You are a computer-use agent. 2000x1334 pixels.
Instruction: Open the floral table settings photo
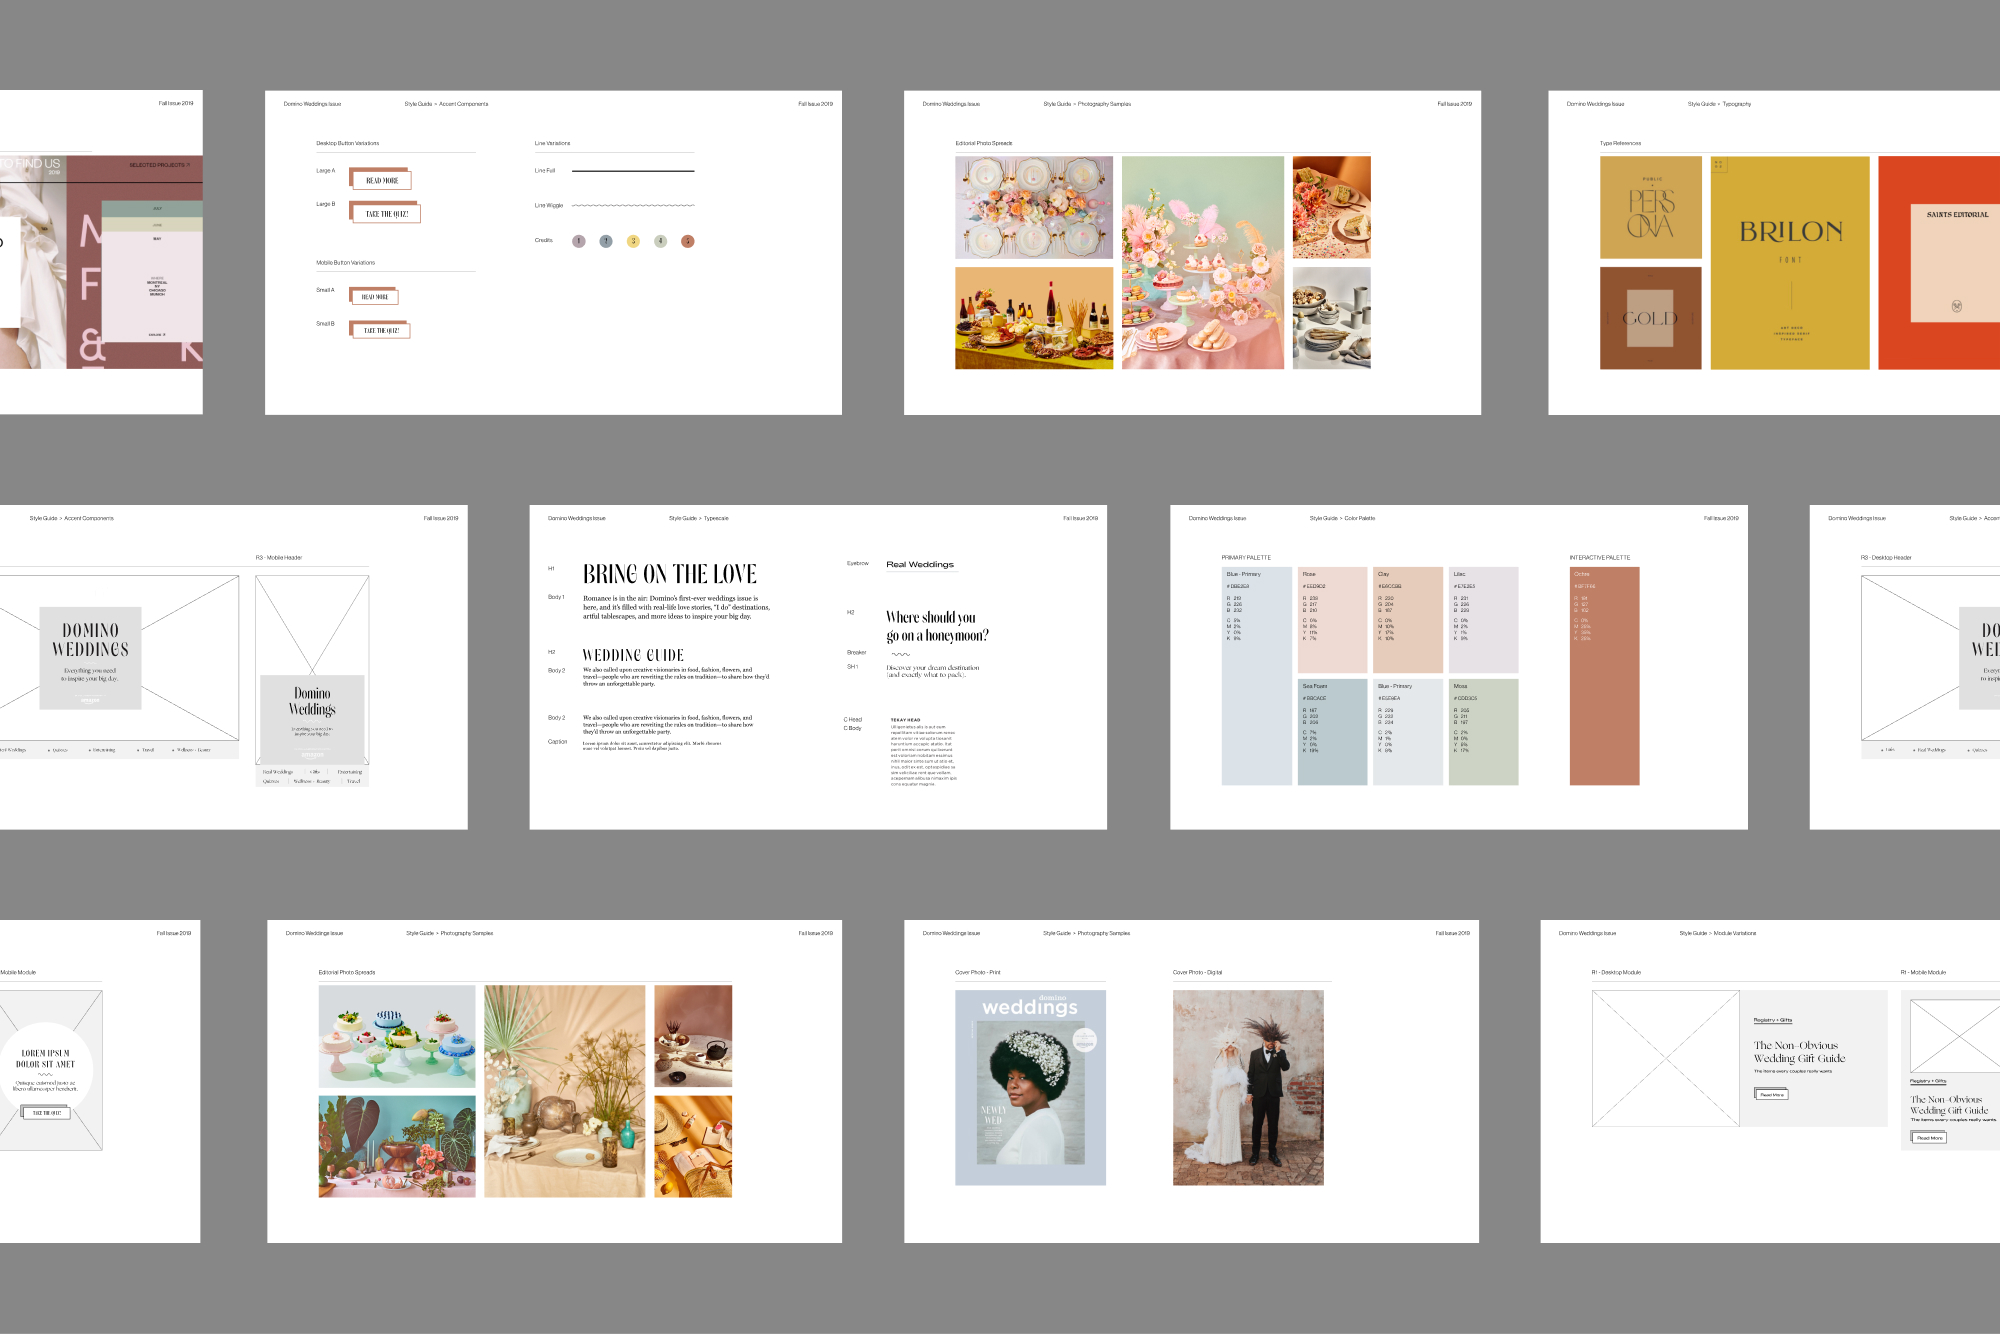click(x=1034, y=207)
